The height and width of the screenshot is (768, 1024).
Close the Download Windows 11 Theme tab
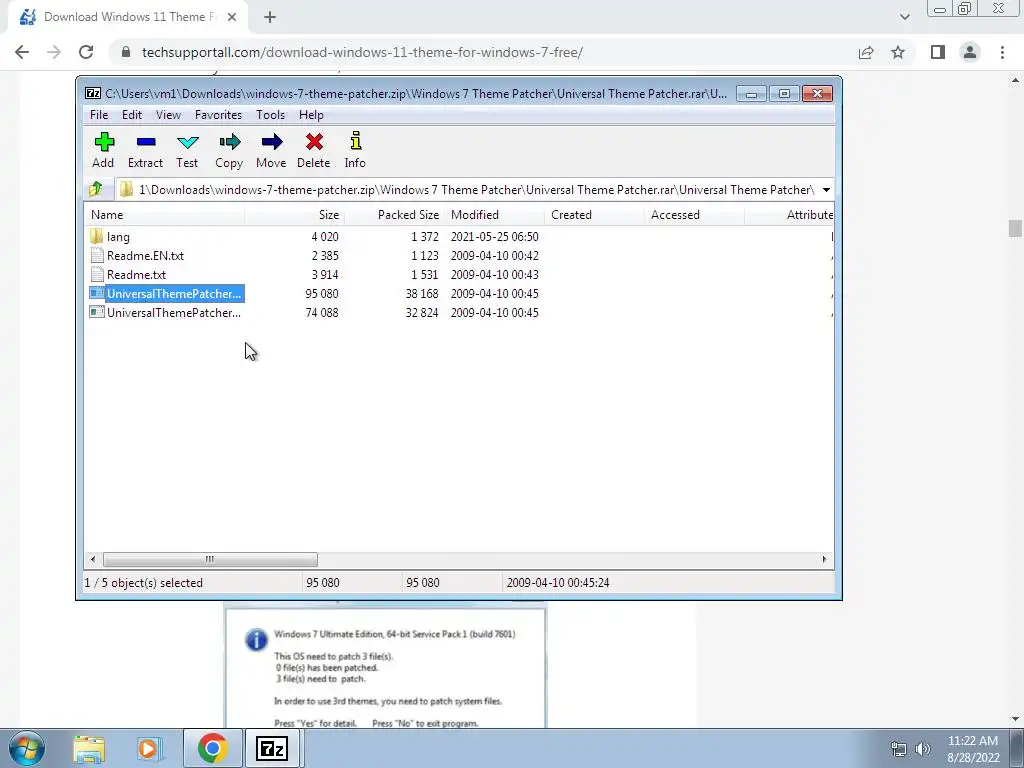(x=232, y=17)
